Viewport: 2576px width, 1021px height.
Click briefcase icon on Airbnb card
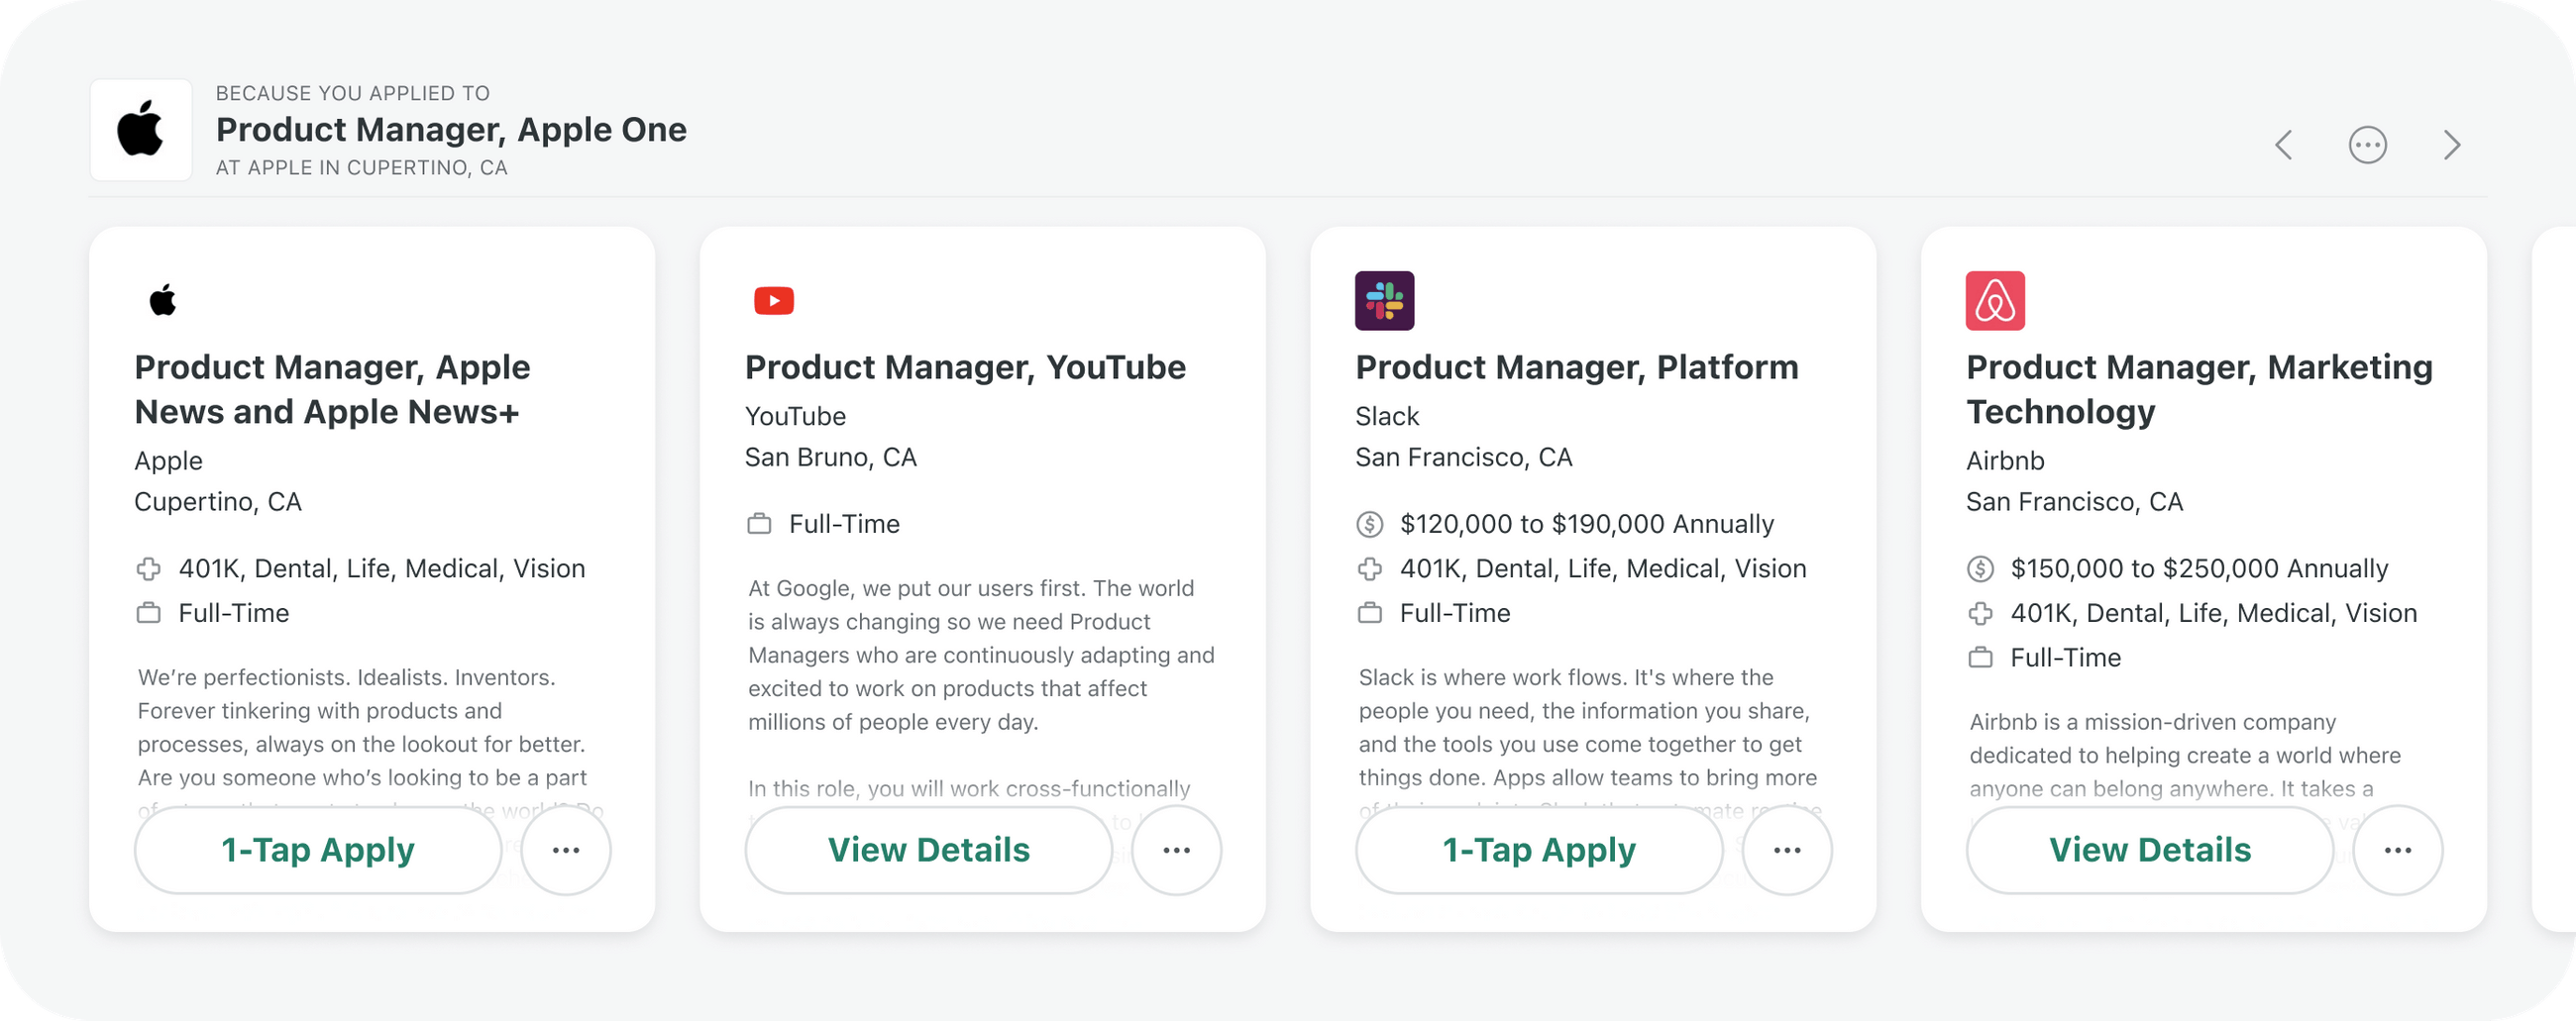point(1980,658)
